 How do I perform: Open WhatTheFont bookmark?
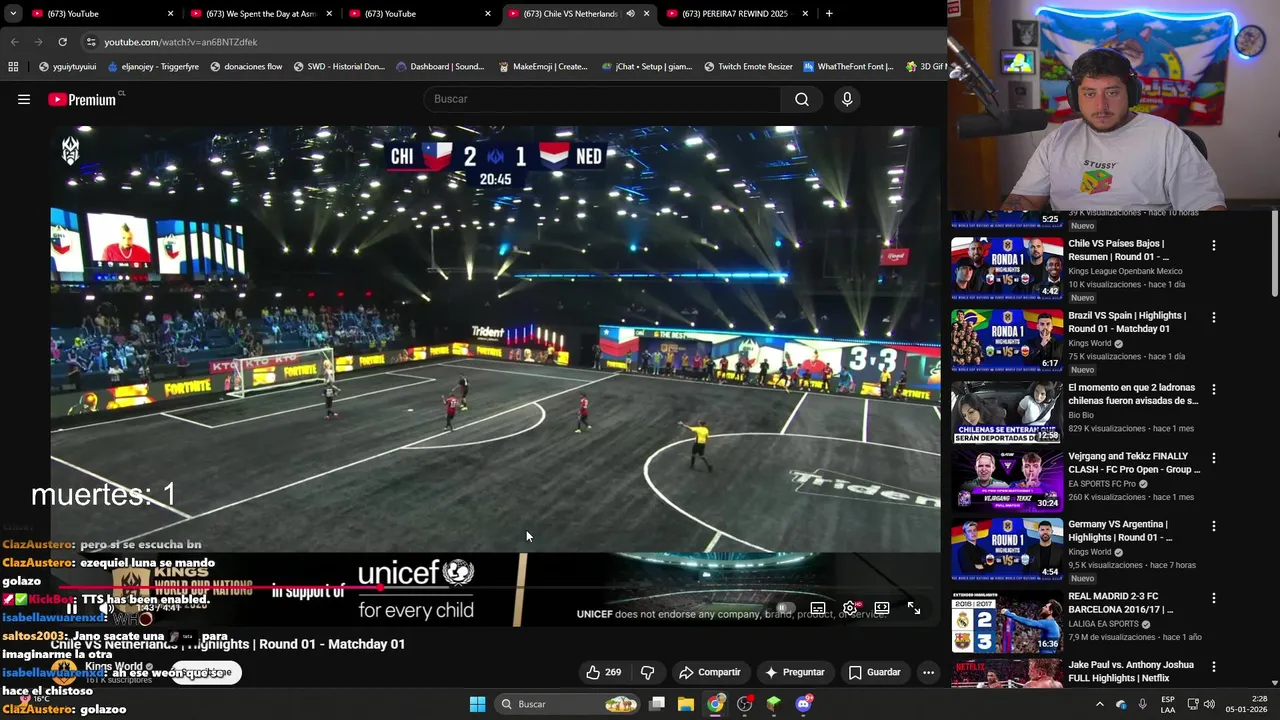pos(847,67)
